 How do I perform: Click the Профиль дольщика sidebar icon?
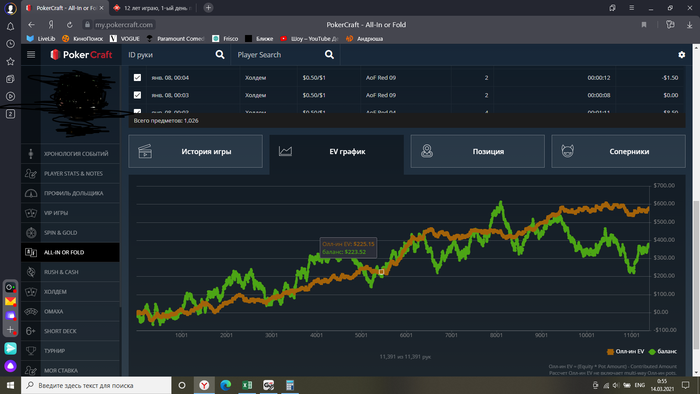click(31, 193)
